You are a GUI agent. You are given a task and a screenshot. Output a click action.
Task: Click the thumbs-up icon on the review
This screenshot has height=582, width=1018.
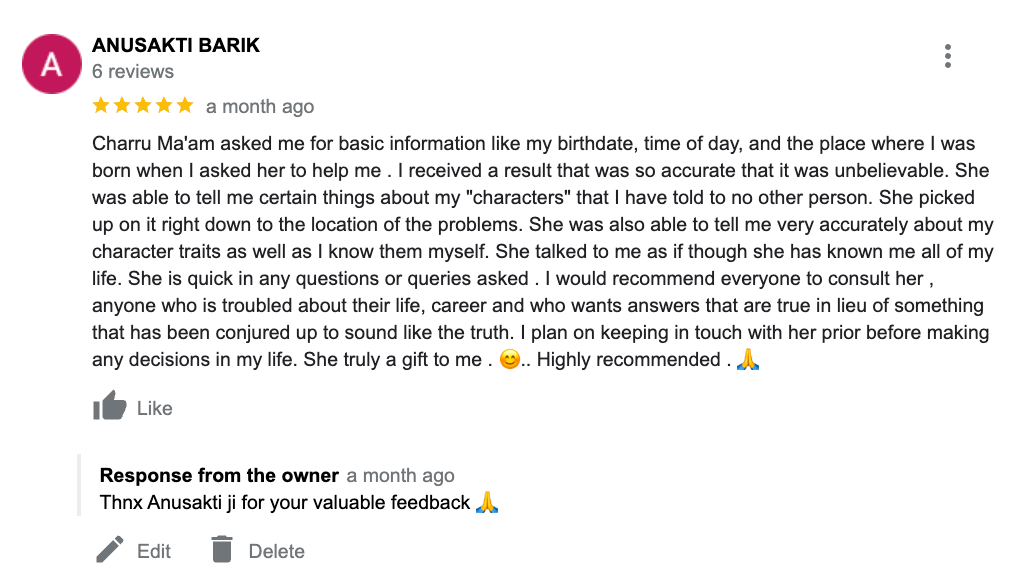pyautogui.click(x=109, y=406)
